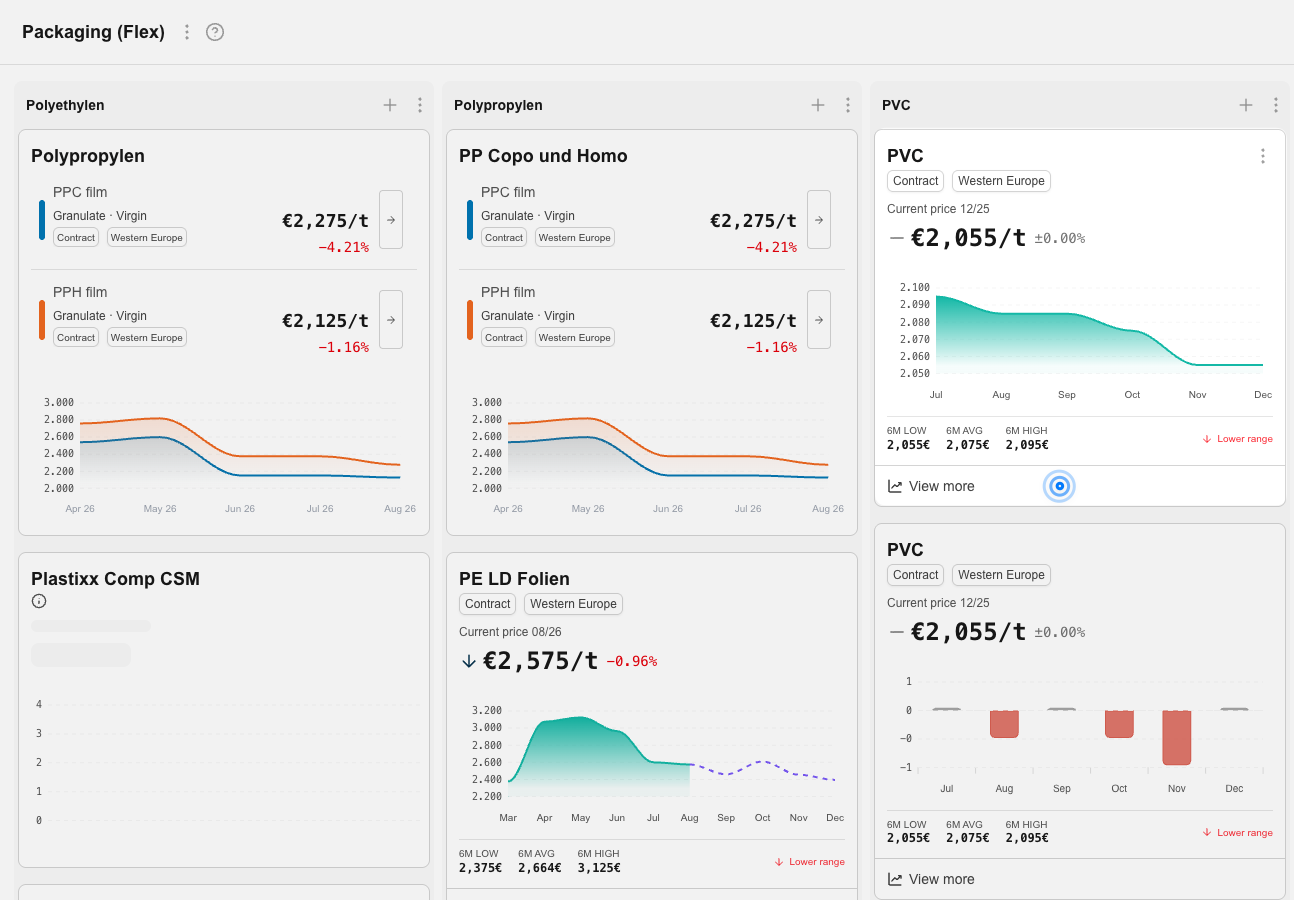Screen dimensions: 1294x900
Task: Click View more on second PVC card
Action: pos(931,879)
